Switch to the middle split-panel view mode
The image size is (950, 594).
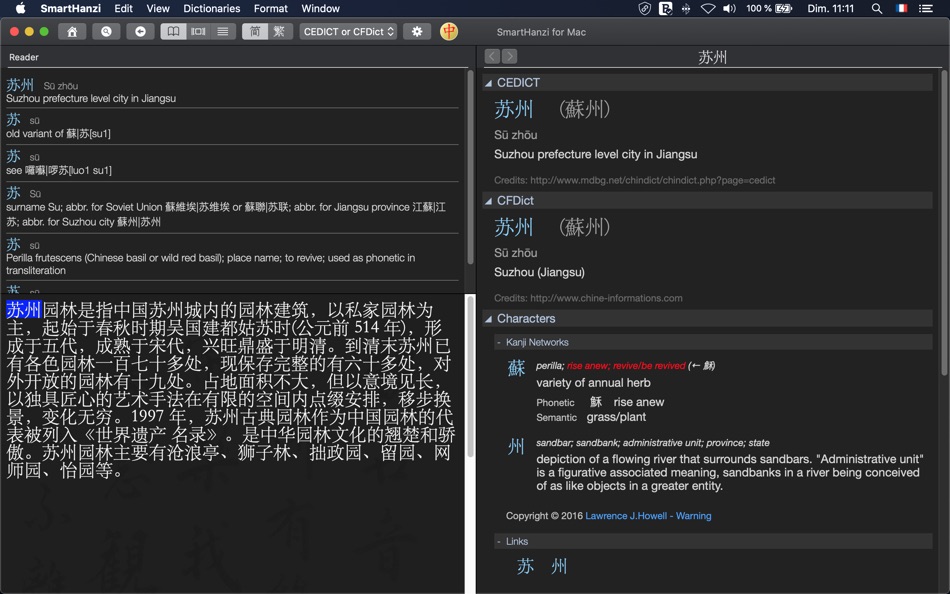coord(198,32)
